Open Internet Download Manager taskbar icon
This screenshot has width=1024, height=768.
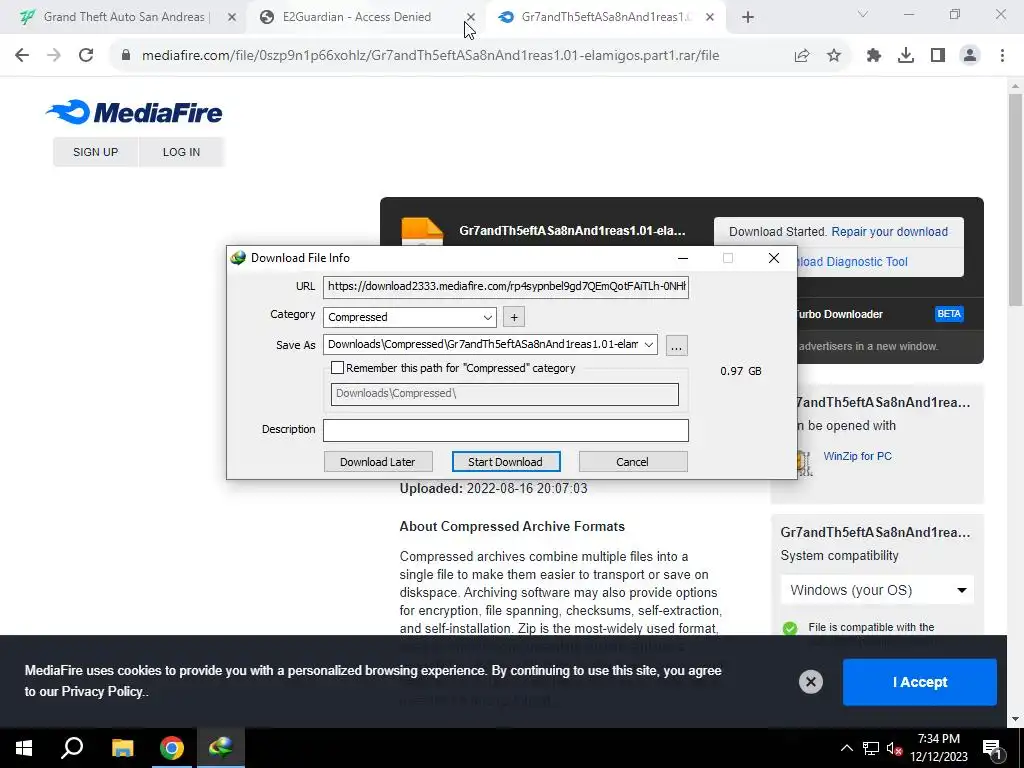click(x=221, y=748)
